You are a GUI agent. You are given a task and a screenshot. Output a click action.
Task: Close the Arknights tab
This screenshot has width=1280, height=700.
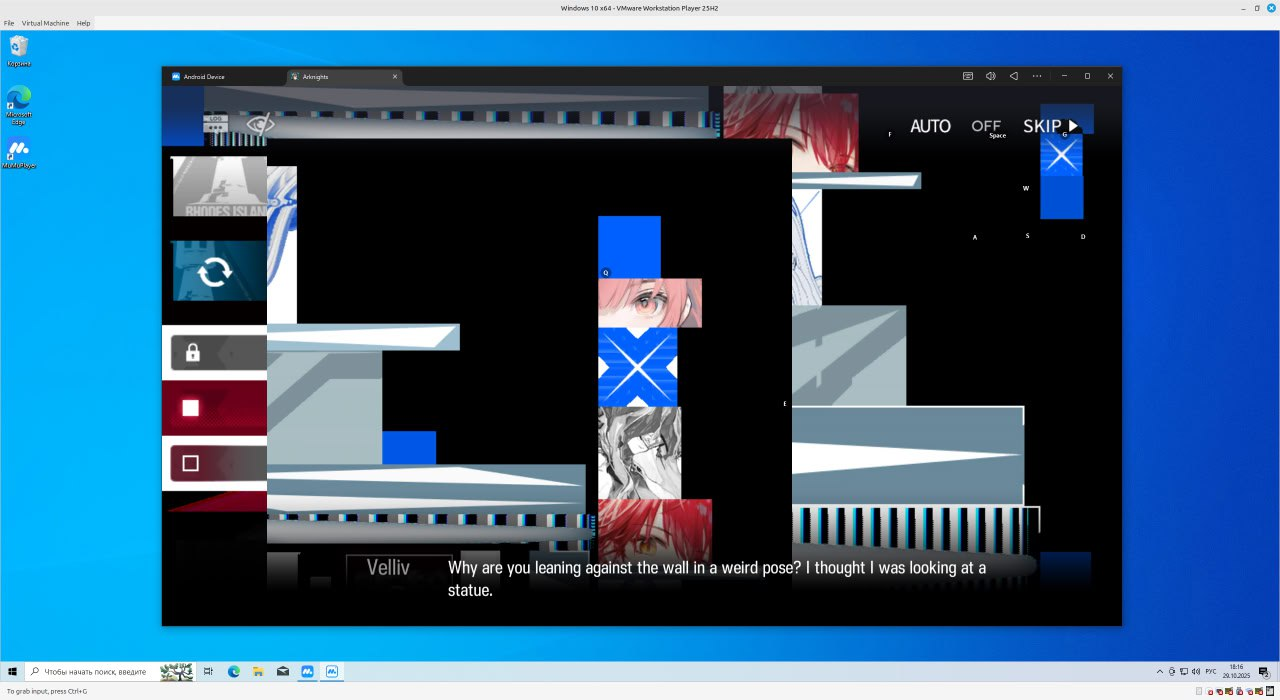click(395, 76)
